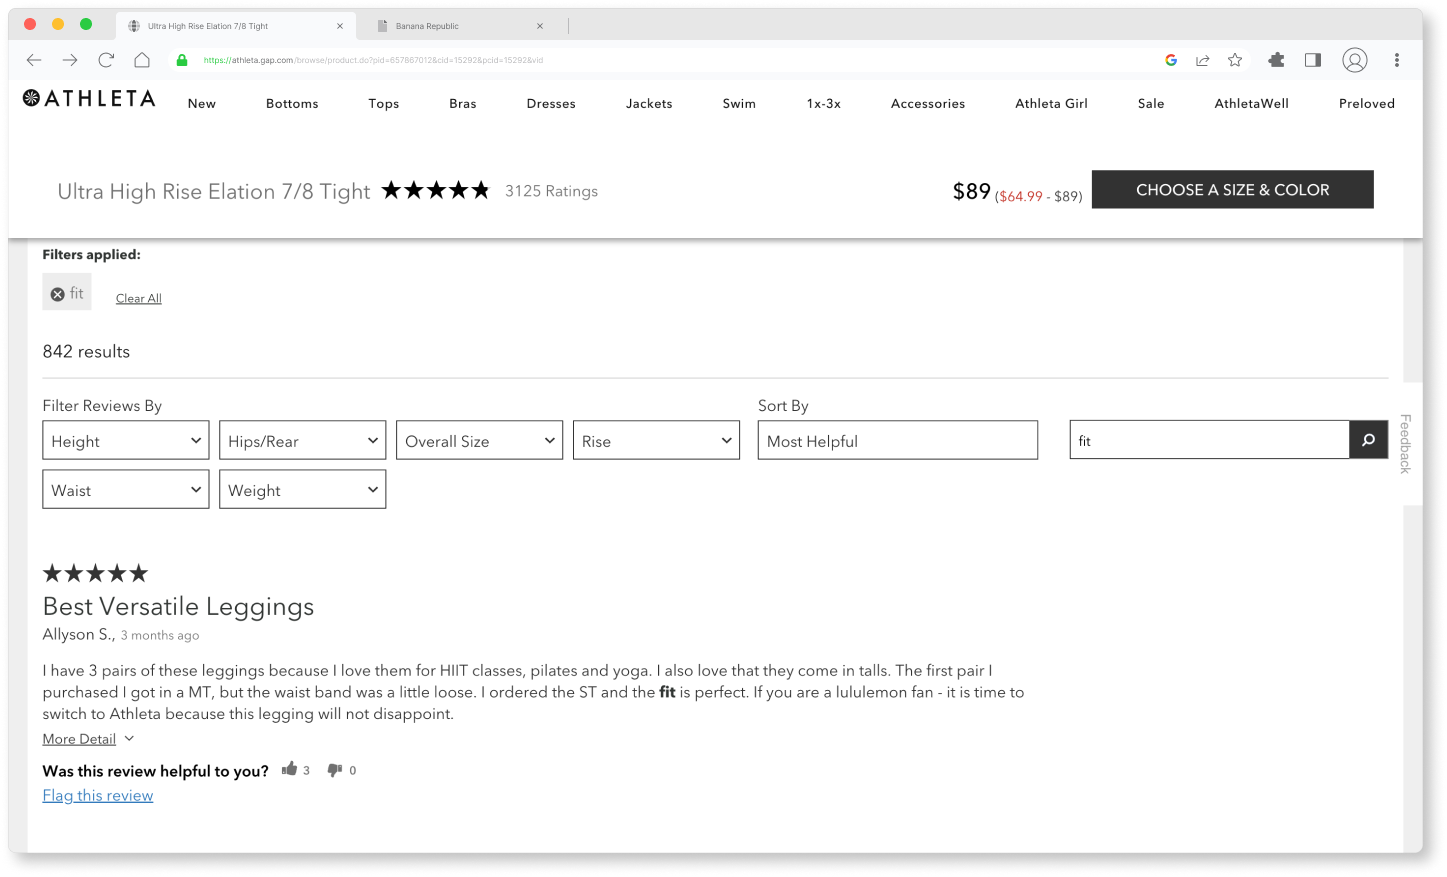Open the 1x-3x menu
This screenshot has height=877, width=1447.
[824, 103]
